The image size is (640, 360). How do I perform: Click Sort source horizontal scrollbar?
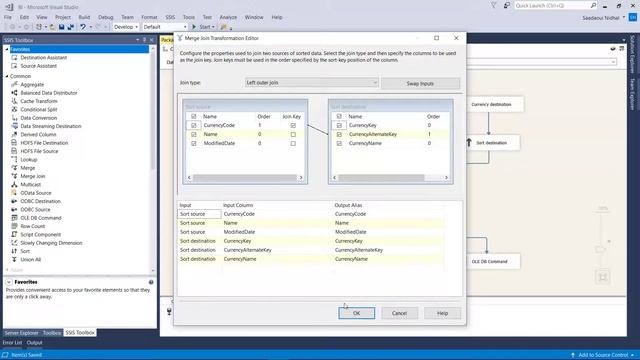pos(245,178)
